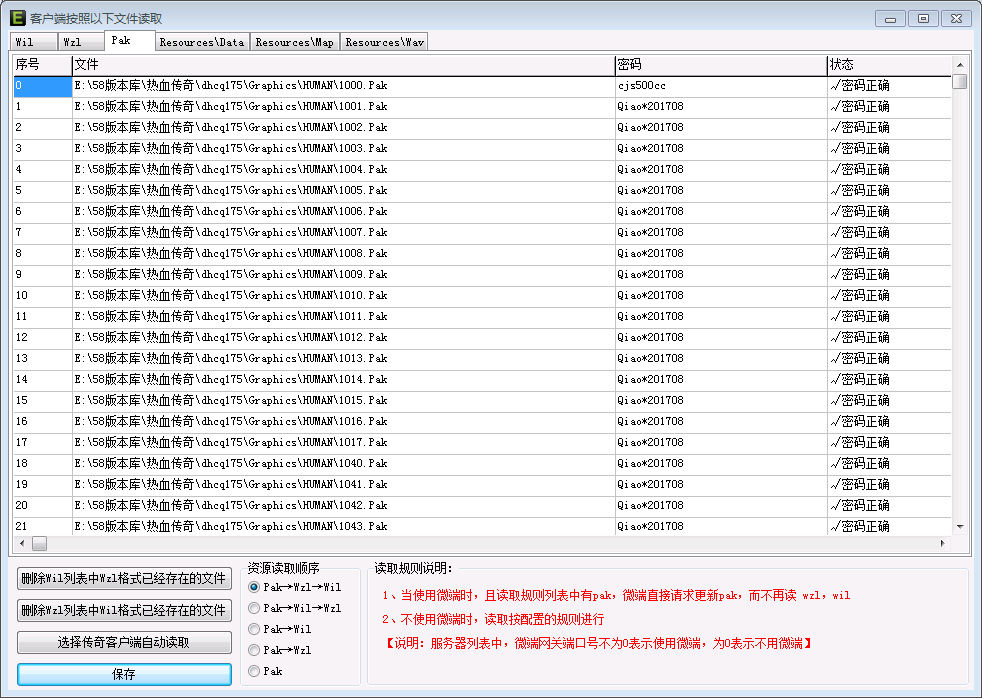Open the Resources\Map tab

pos(294,42)
